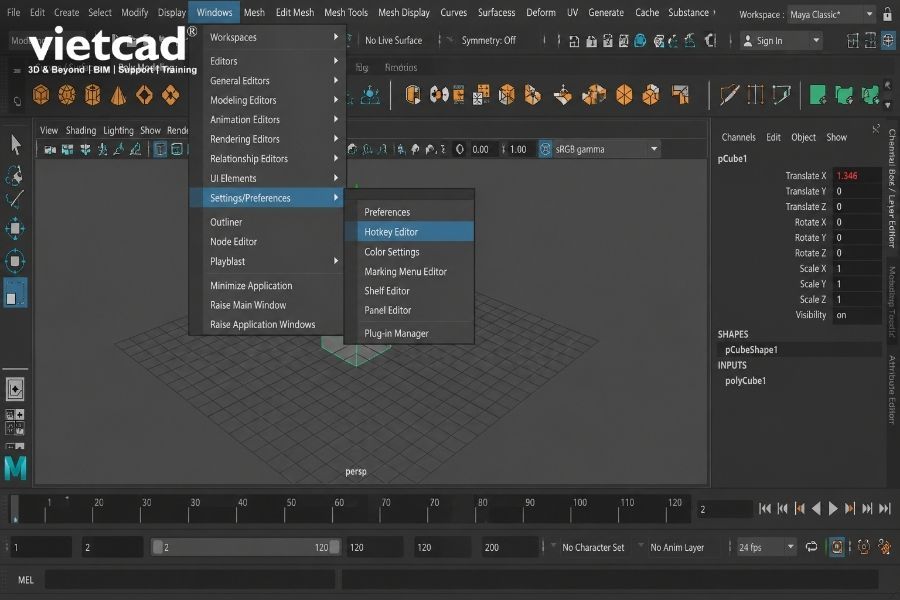Activate the Move tool in toolbox
The width and height of the screenshot is (900, 600).
click(x=15, y=229)
